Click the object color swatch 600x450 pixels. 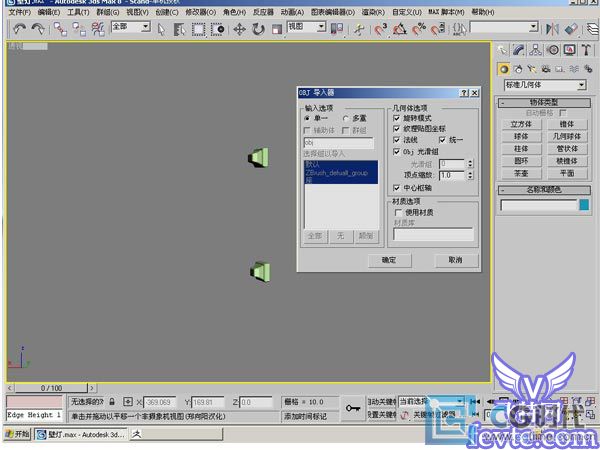584,205
